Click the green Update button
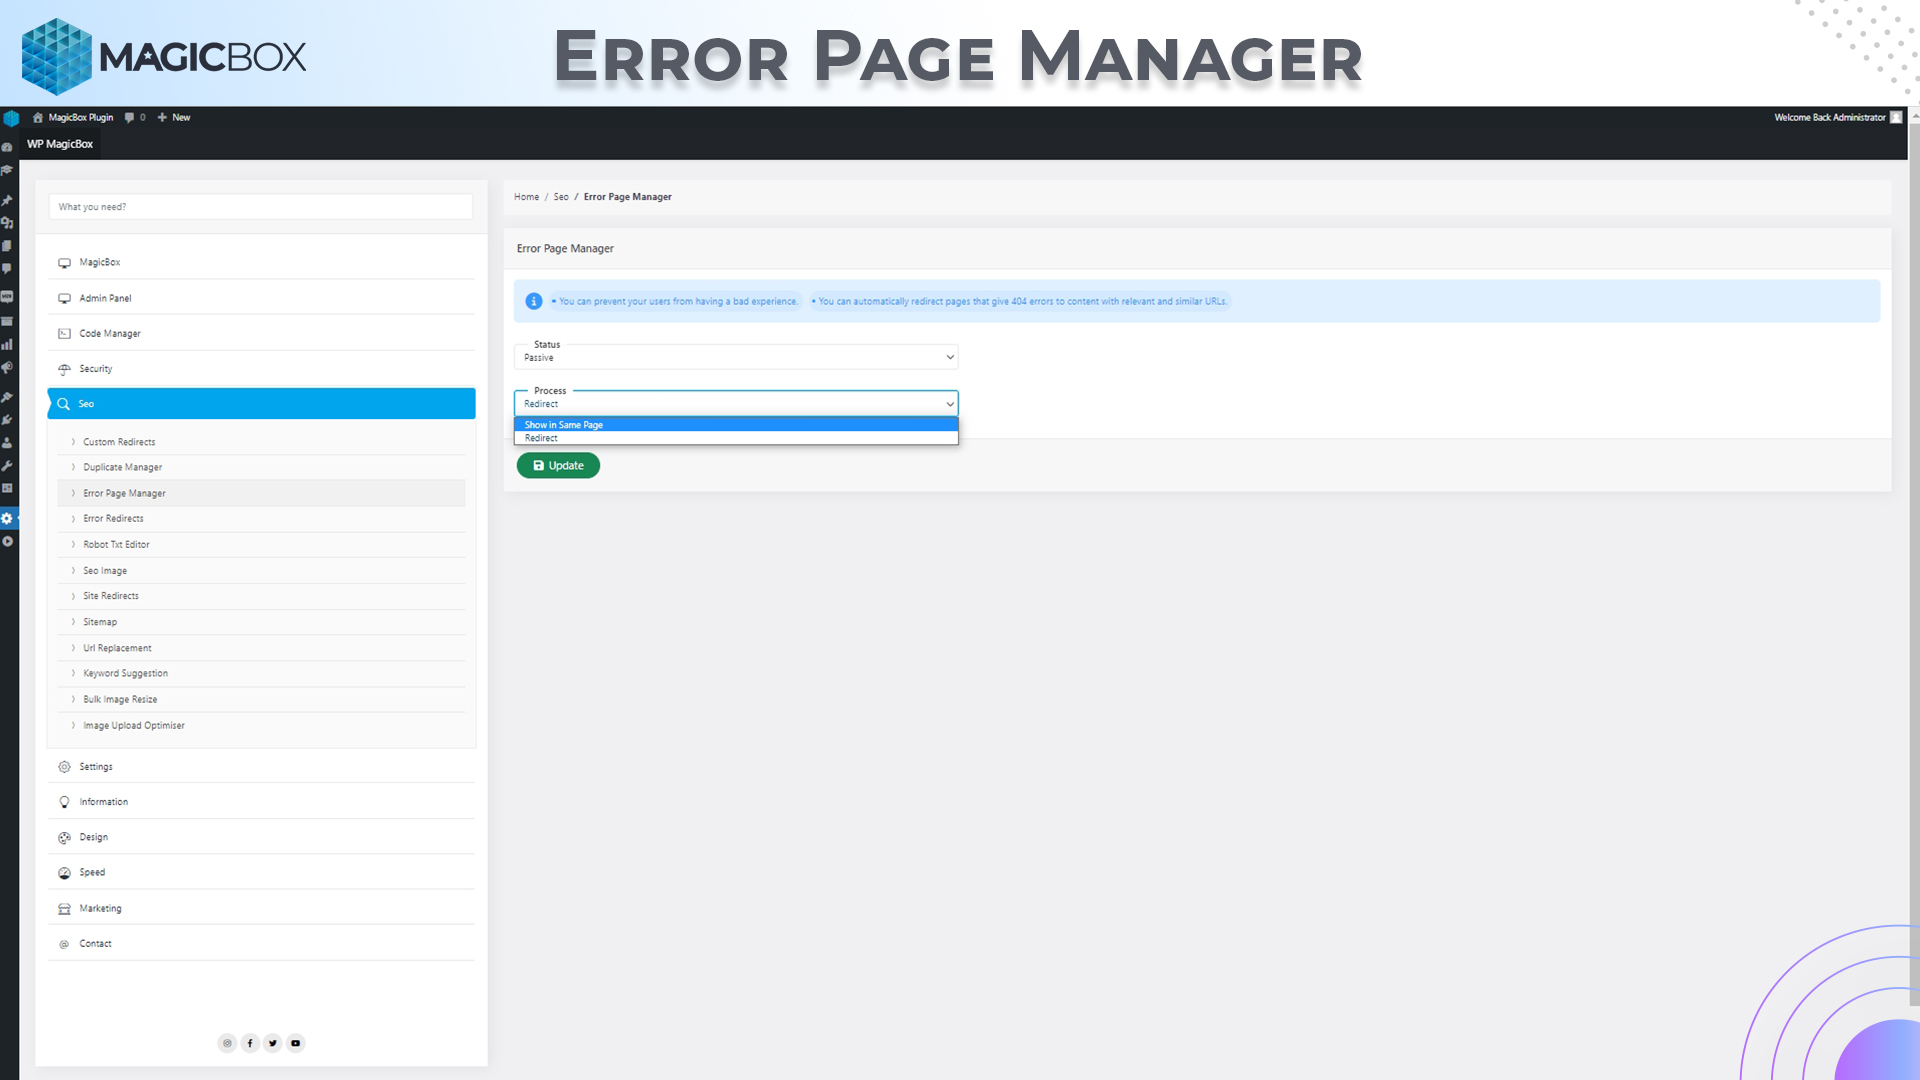 click(558, 466)
